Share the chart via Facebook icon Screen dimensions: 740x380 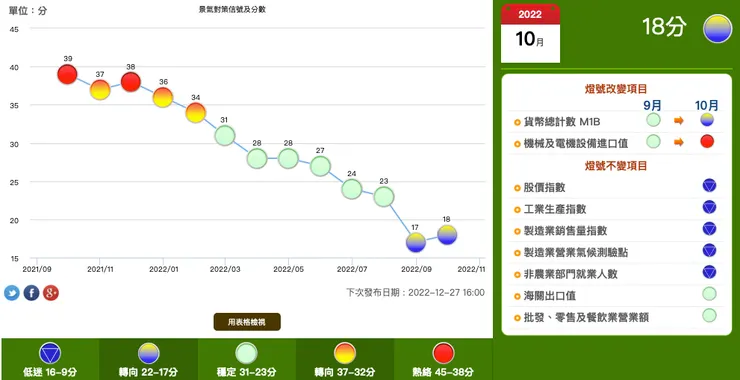31,293
